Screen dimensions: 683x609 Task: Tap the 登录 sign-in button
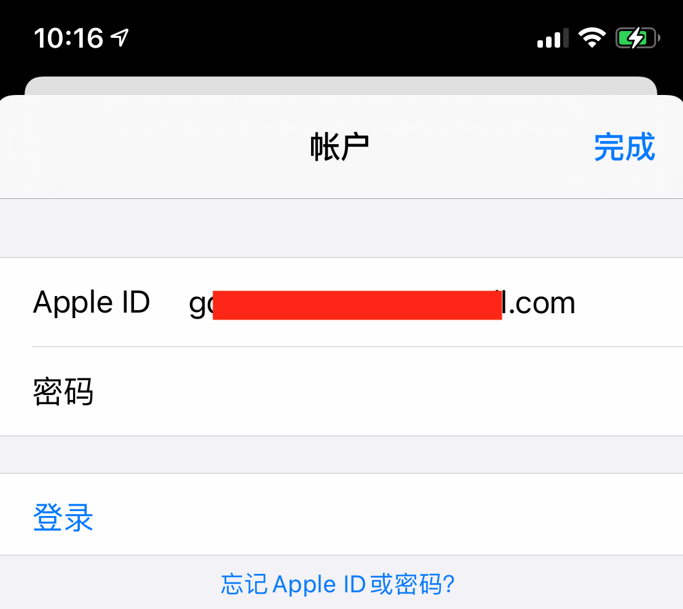[63, 518]
